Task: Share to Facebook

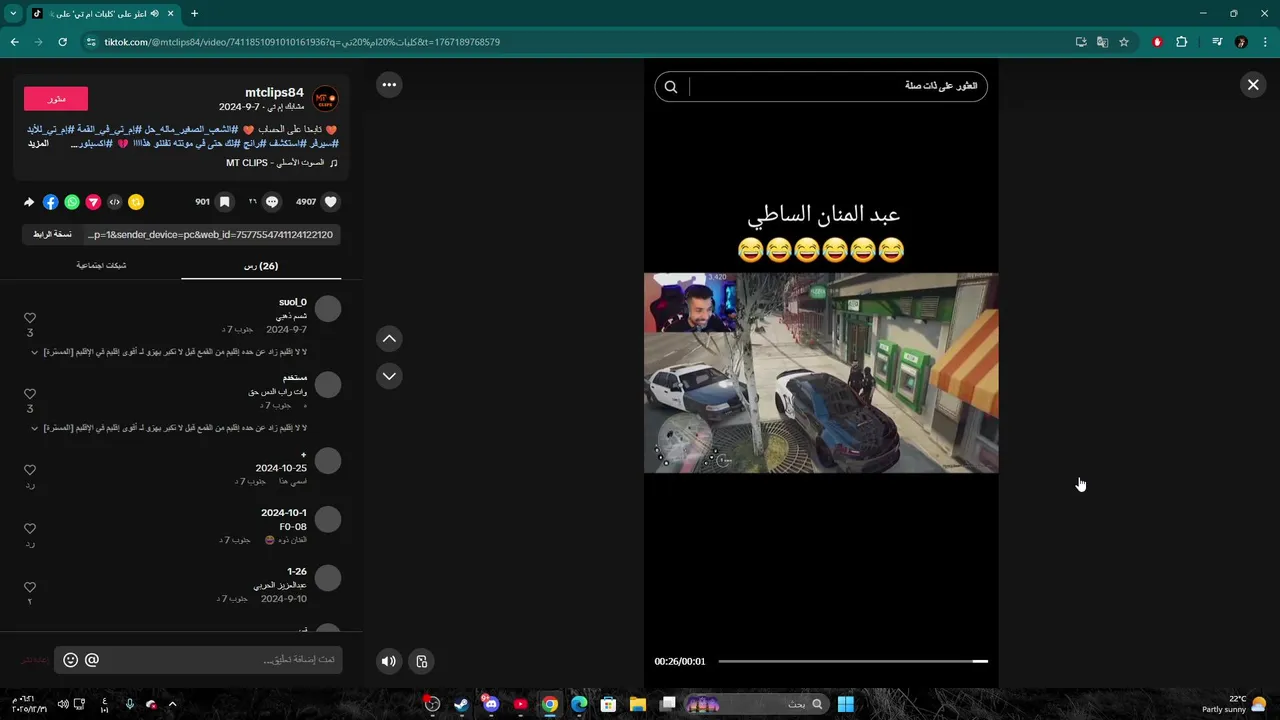Action: pyautogui.click(x=50, y=202)
